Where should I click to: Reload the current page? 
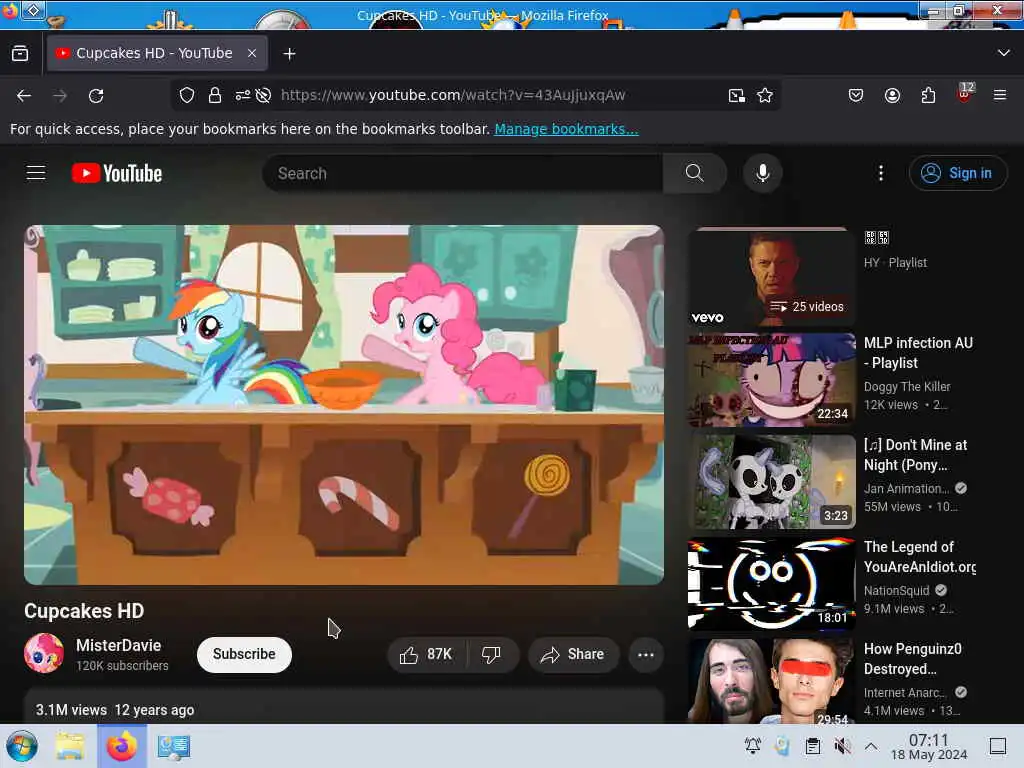click(96, 96)
